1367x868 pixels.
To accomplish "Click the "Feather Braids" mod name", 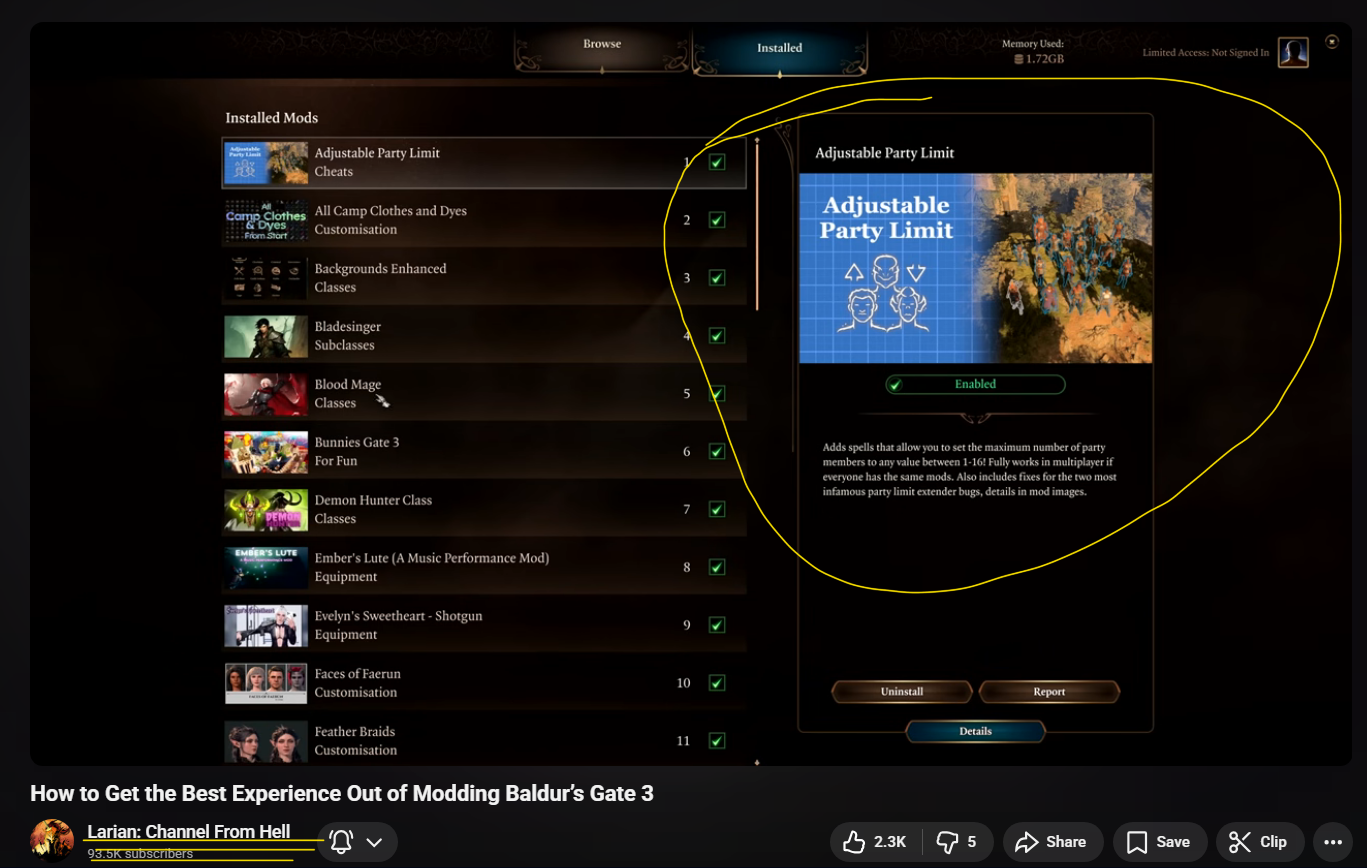I will pos(356,732).
